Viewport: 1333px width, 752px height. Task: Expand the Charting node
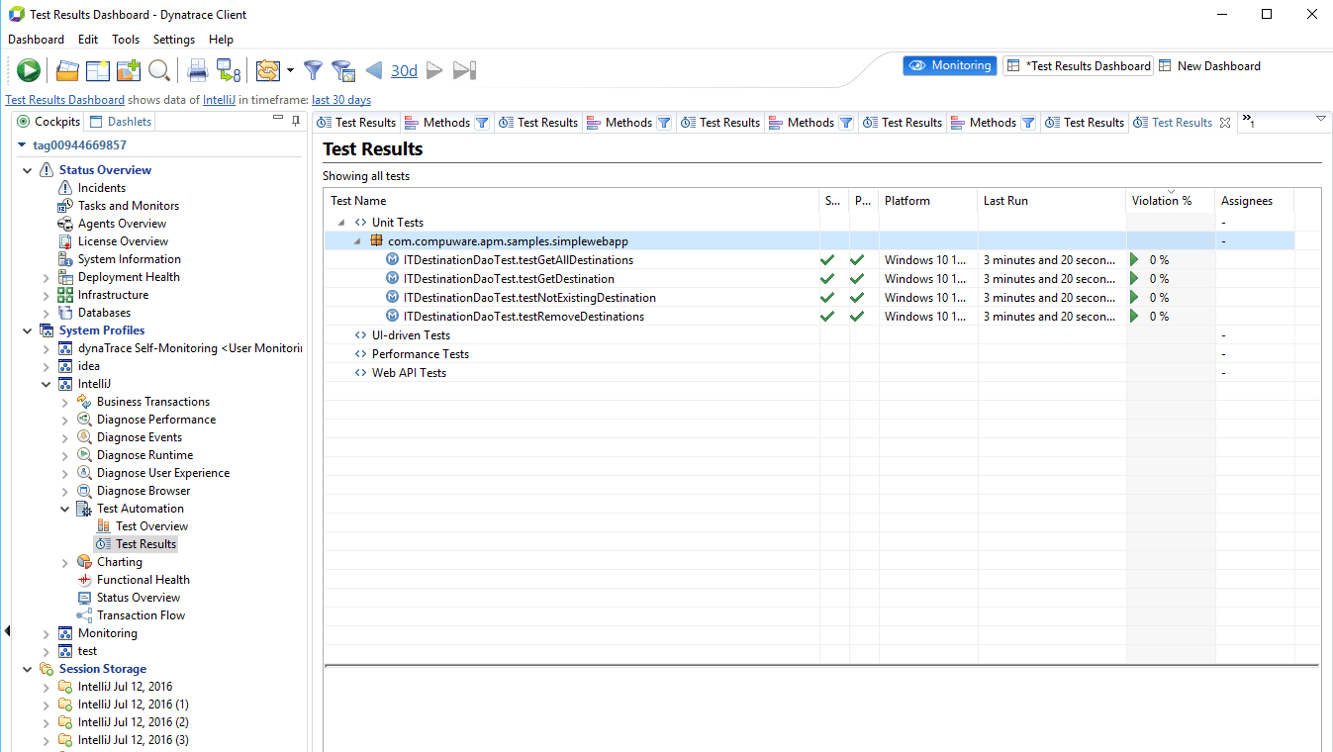(65, 563)
